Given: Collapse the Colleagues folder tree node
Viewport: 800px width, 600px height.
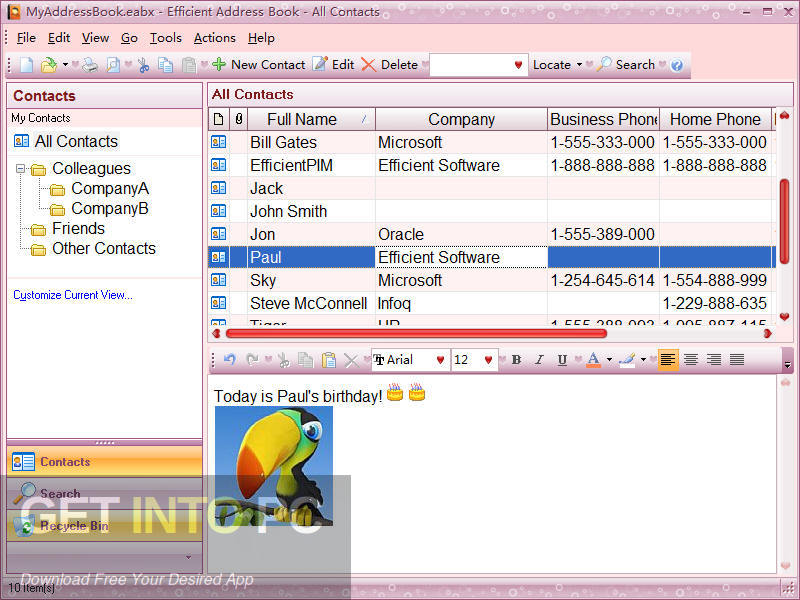Looking at the screenshot, I should click(20, 168).
